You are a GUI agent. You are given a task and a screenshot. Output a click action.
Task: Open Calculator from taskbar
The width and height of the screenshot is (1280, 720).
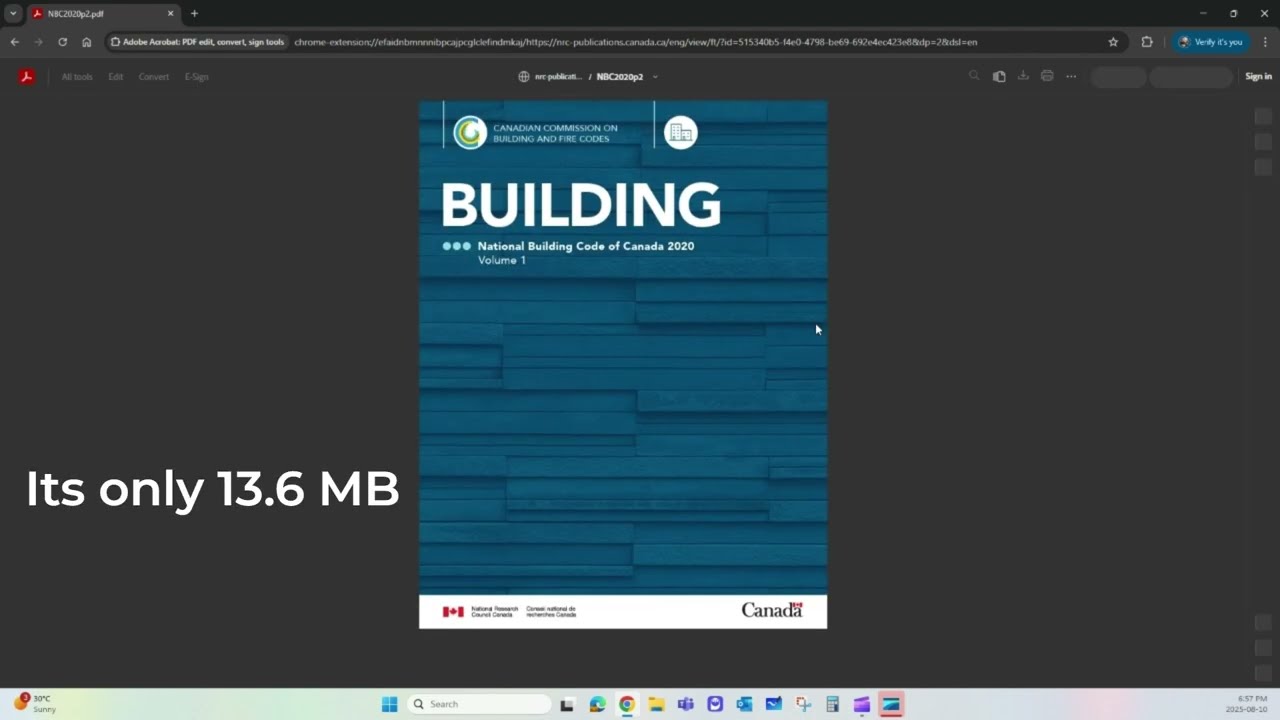(x=832, y=704)
